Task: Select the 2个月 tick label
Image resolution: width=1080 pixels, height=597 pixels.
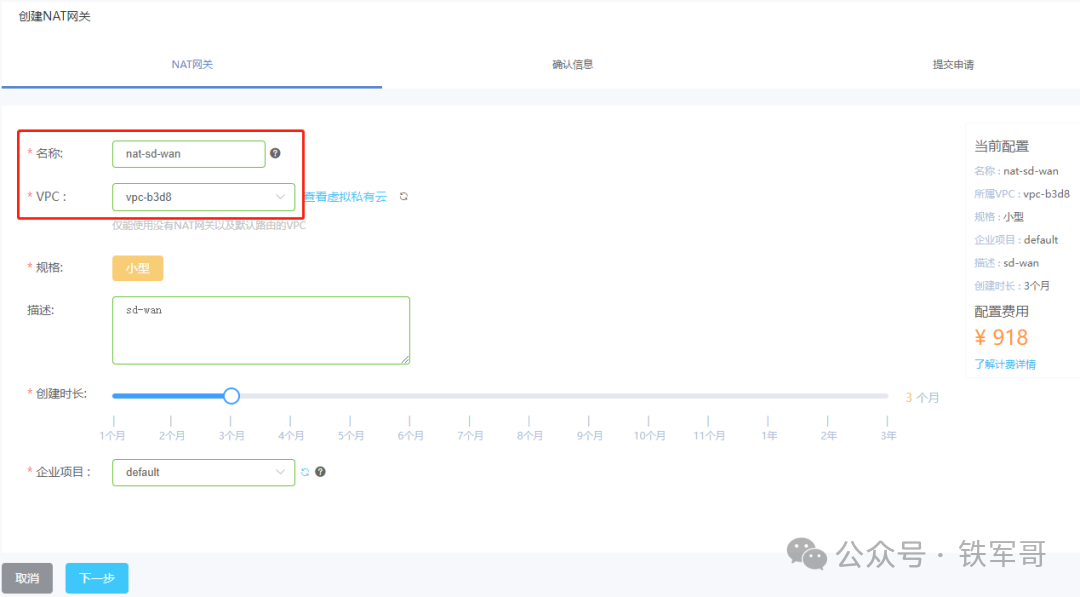Action: pos(172,436)
